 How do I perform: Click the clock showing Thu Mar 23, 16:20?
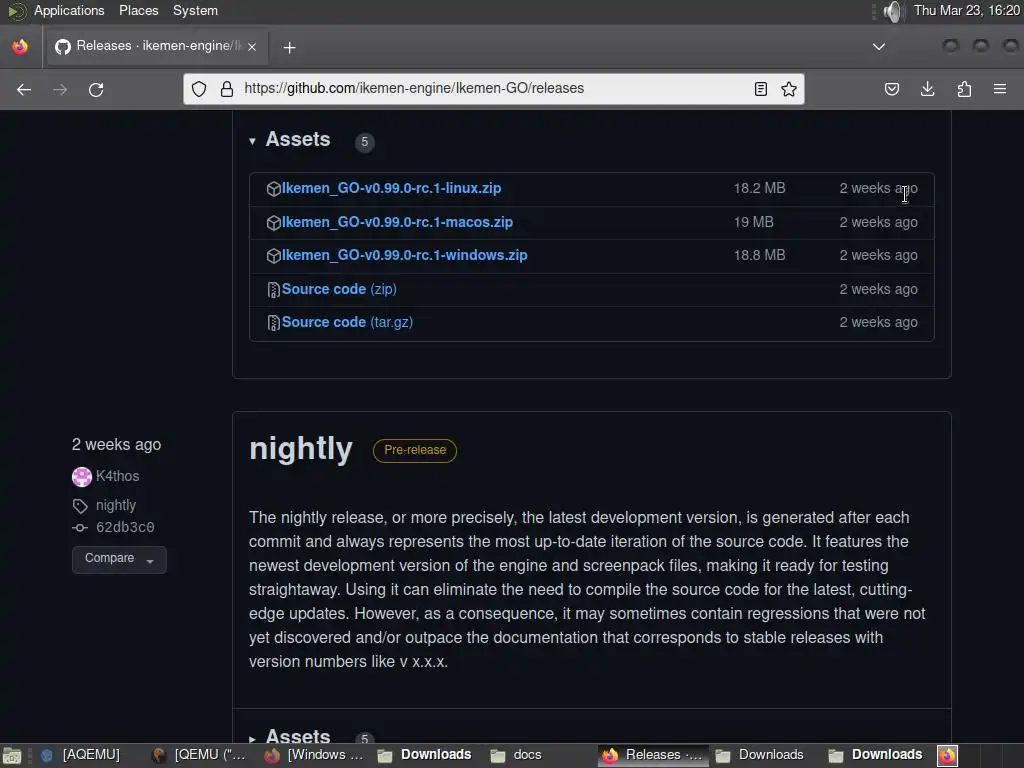967,10
